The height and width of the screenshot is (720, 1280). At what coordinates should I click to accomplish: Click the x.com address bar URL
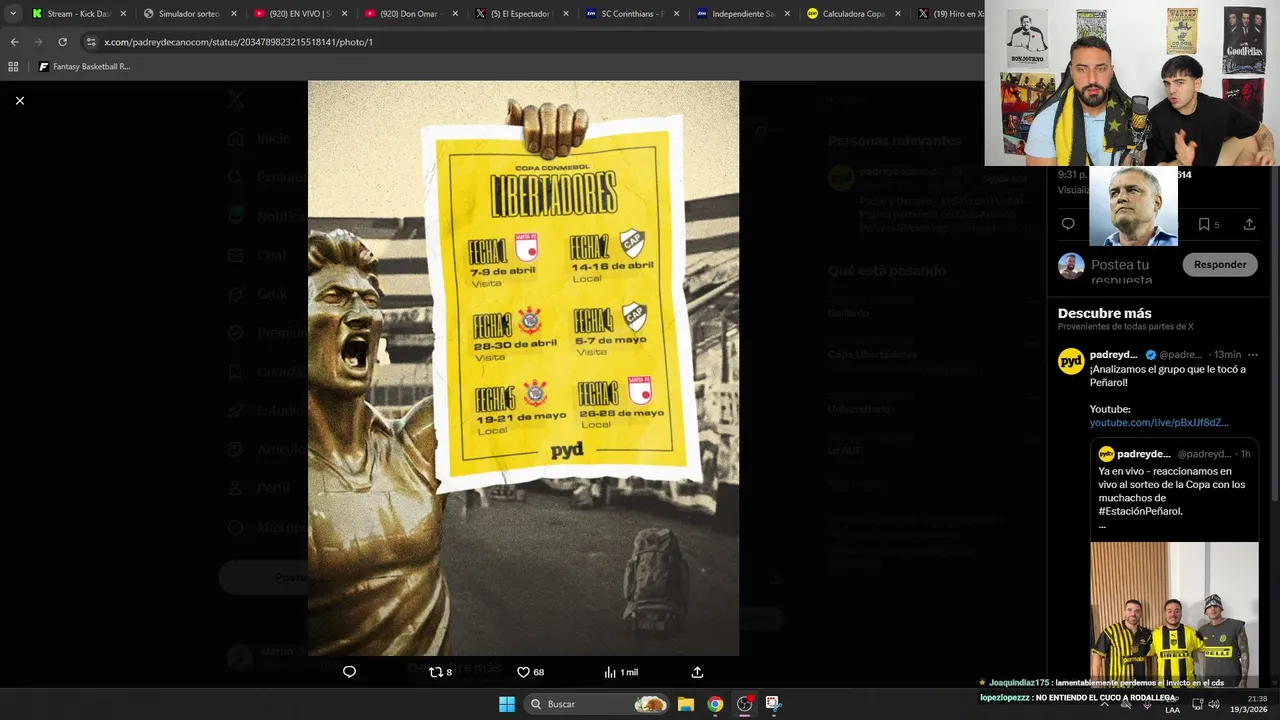pyautogui.click(x=238, y=42)
